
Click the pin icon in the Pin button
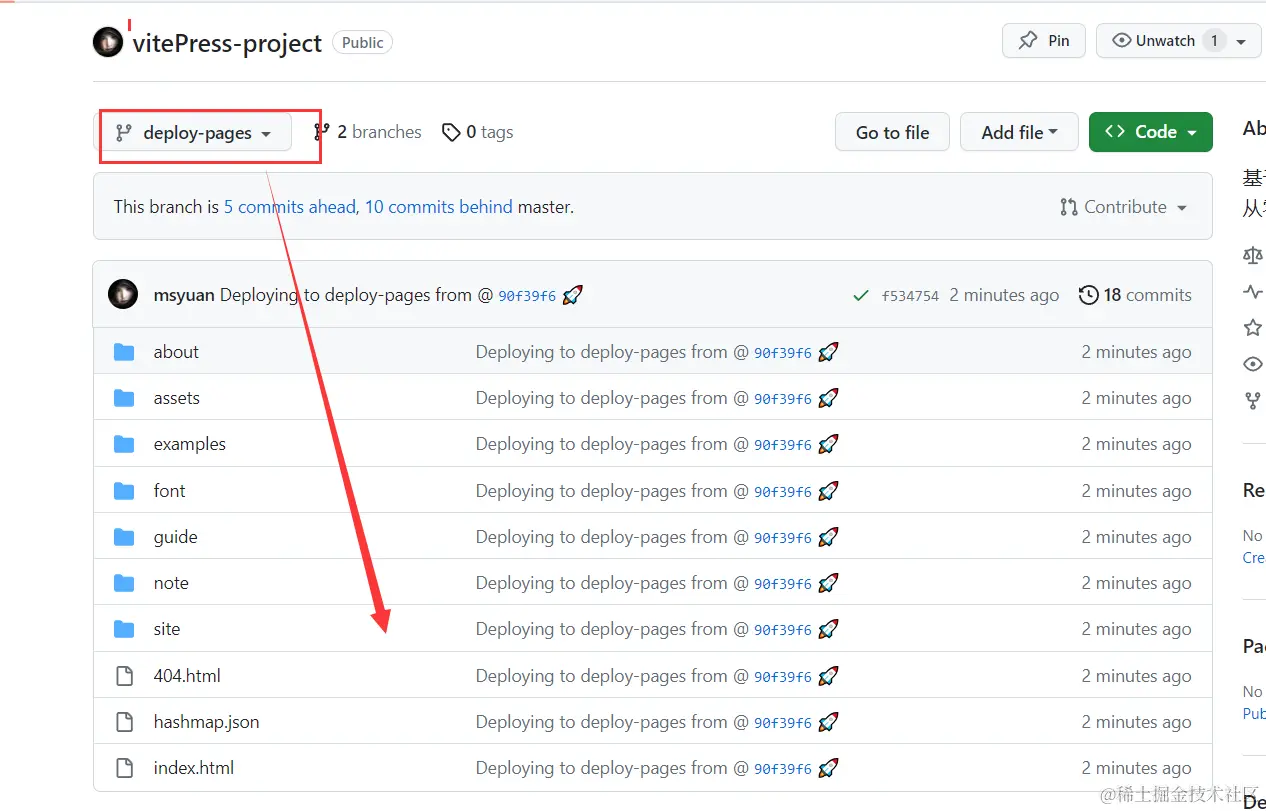1028,41
